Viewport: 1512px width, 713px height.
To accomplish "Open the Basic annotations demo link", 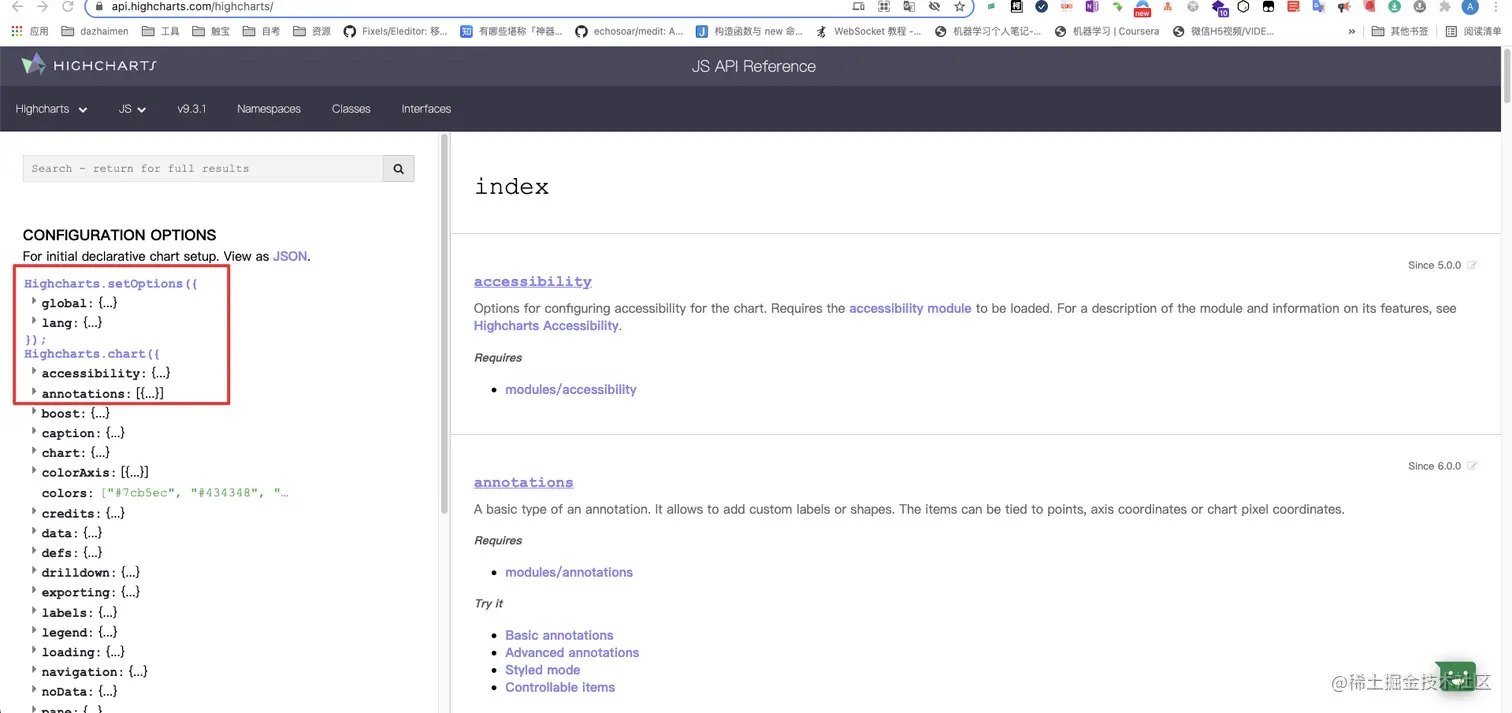I will tap(559, 635).
